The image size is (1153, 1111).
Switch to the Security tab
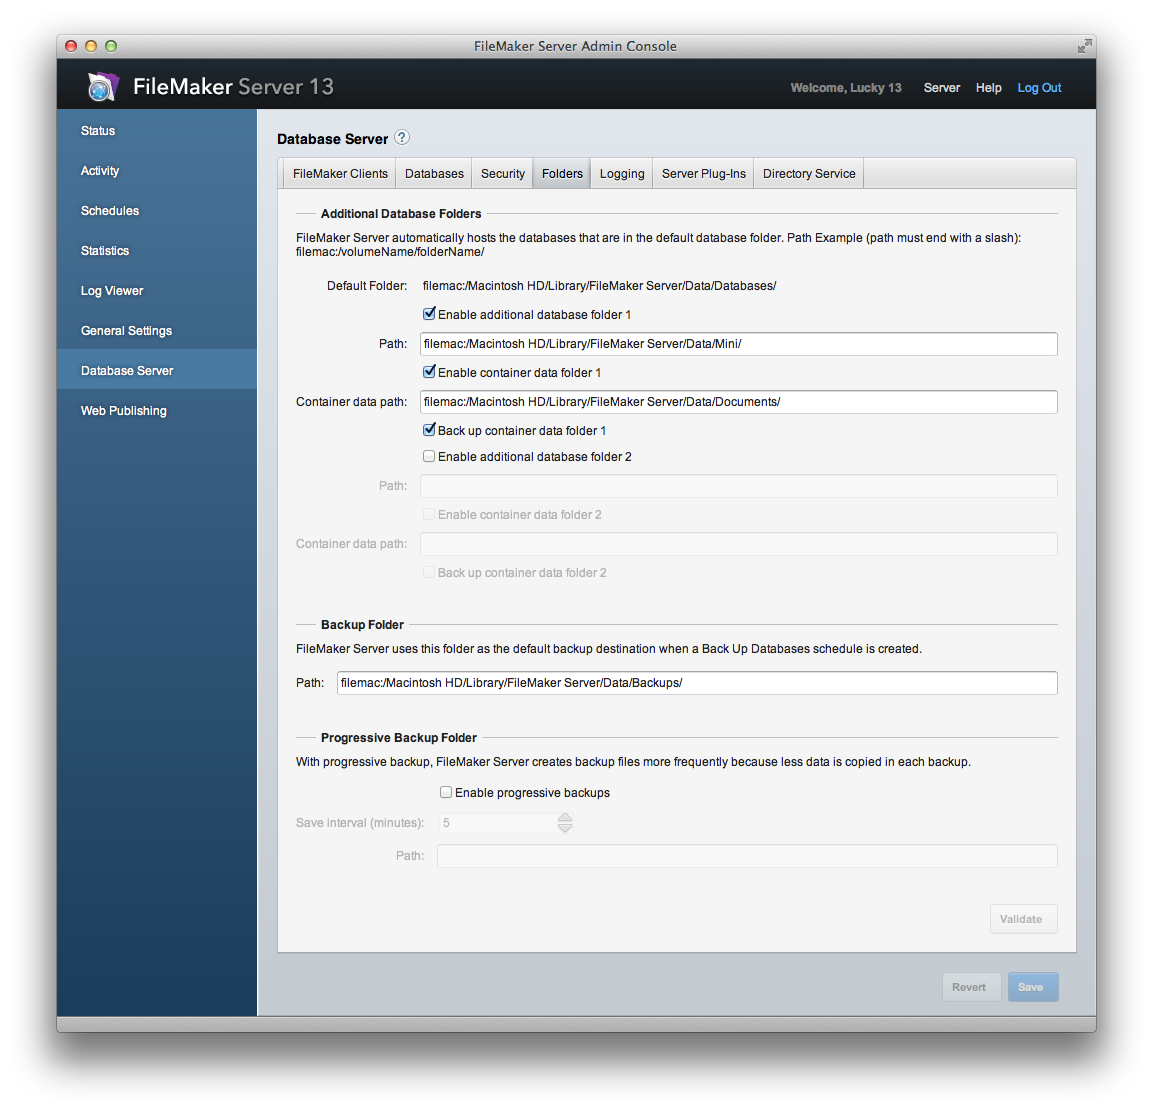(x=502, y=172)
